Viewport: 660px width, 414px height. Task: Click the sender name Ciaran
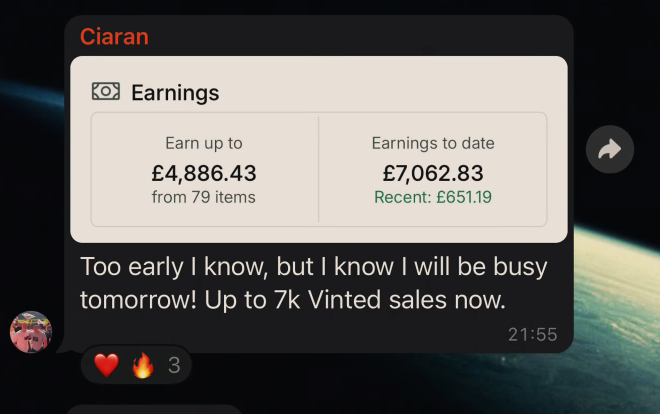(x=114, y=37)
